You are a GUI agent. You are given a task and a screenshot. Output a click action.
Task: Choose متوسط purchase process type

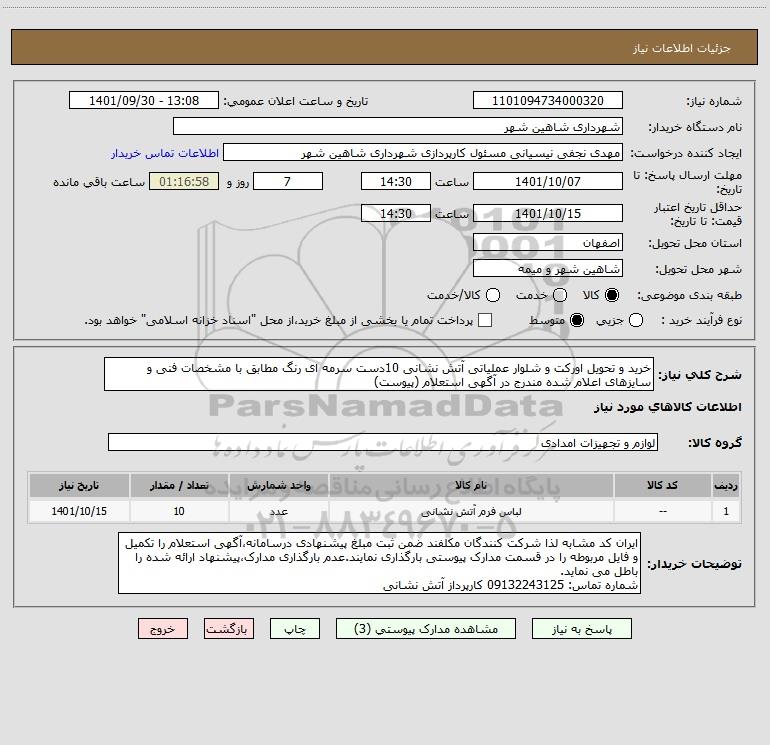(x=577, y=320)
